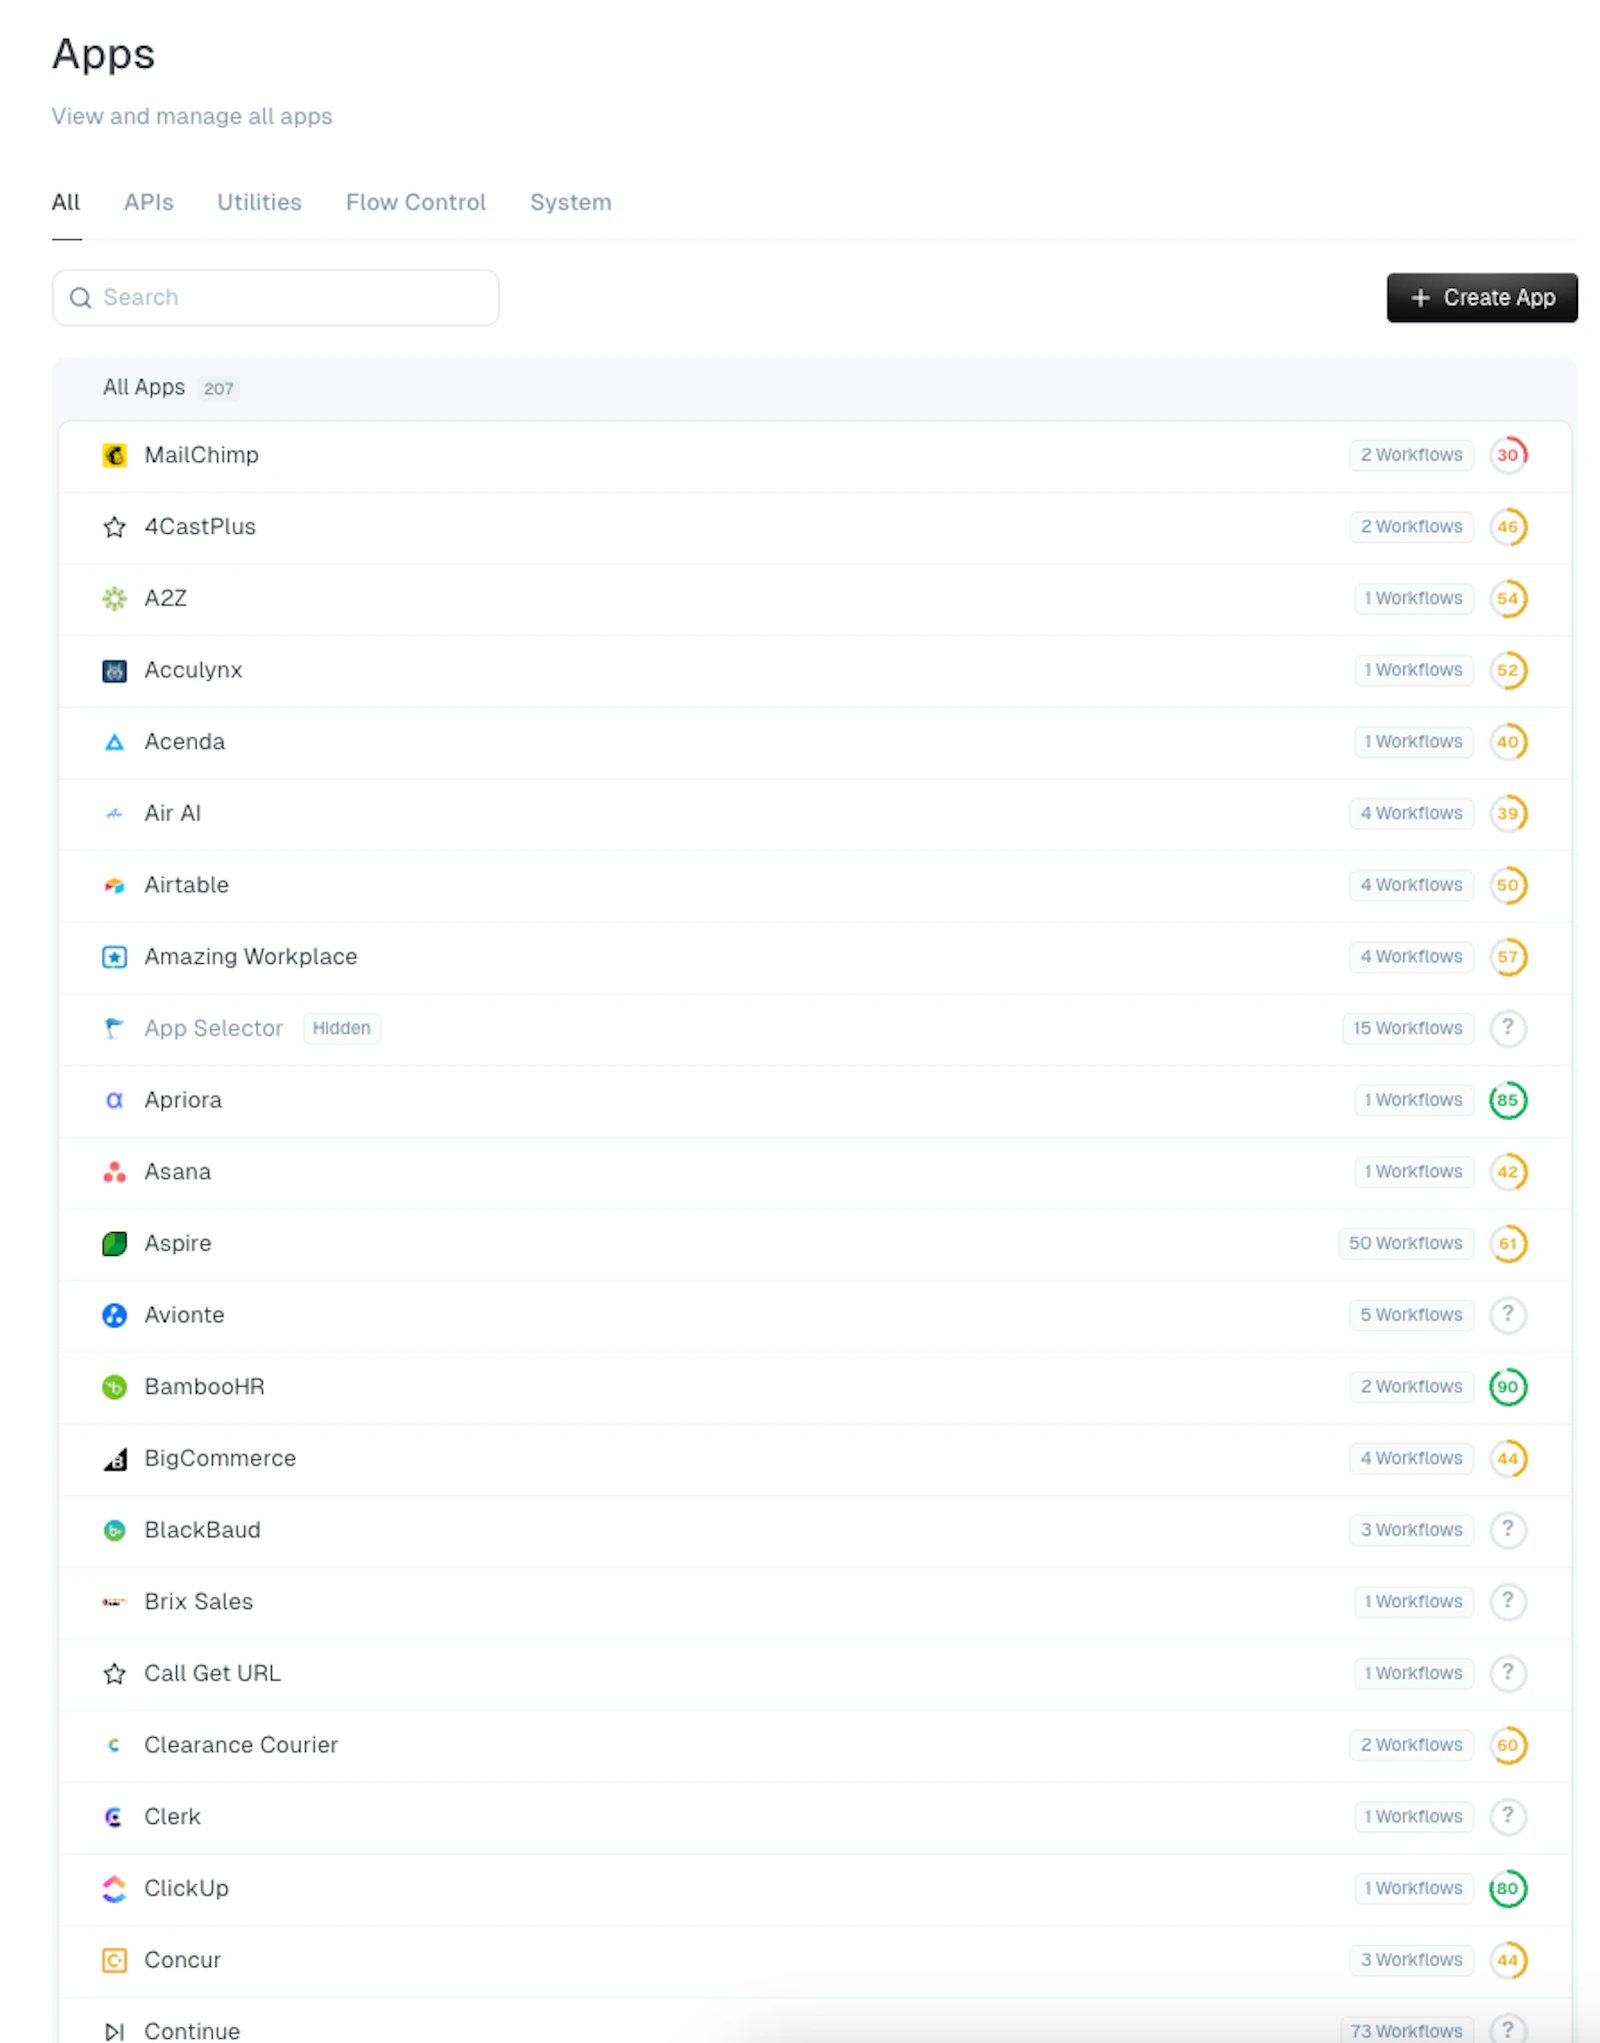Click Clearance Courier's score ring showing 60

[x=1508, y=1745]
